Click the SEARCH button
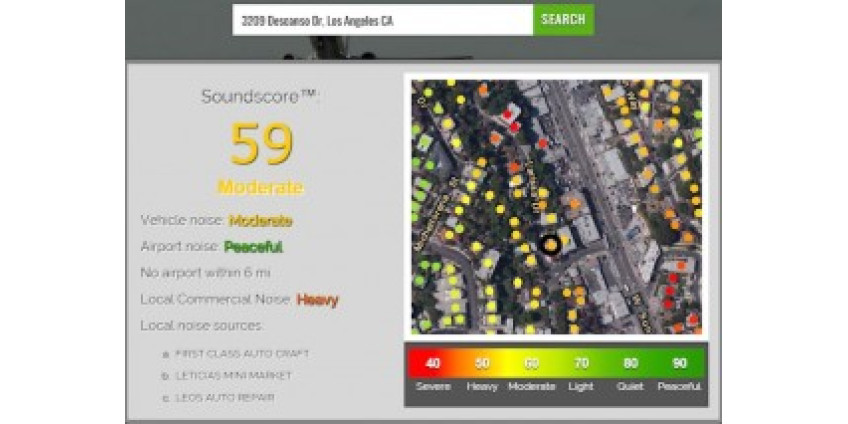Image resolution: width=848 pixels, height=424 pixels. click(563, 20)
